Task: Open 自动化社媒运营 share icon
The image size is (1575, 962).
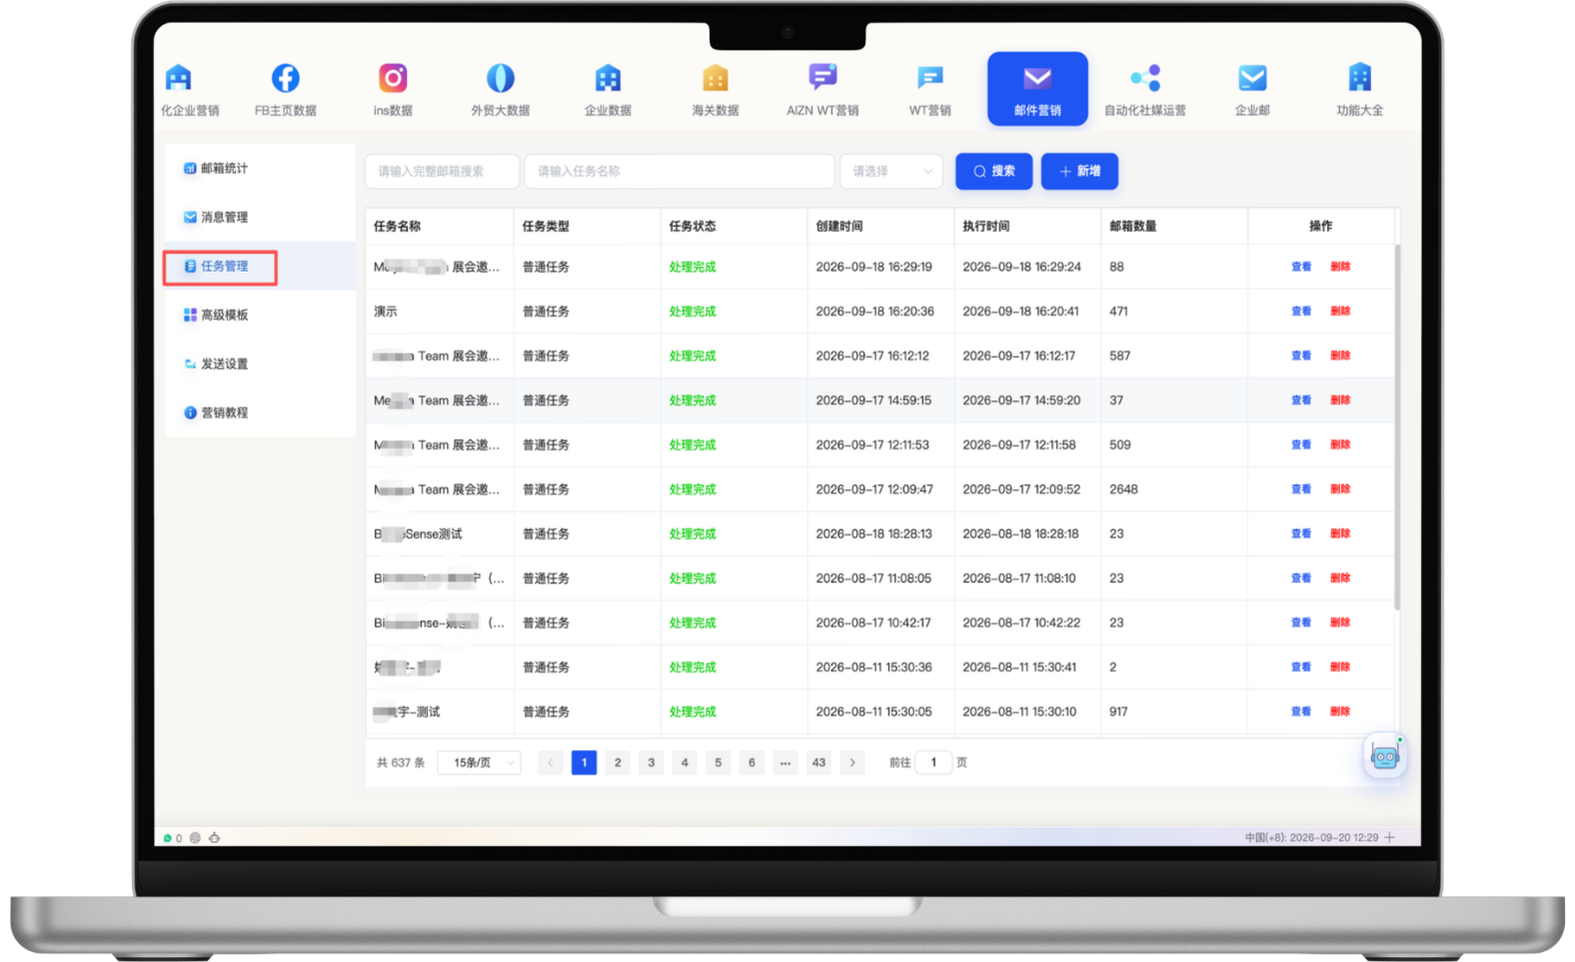Action: (1145, 78)
